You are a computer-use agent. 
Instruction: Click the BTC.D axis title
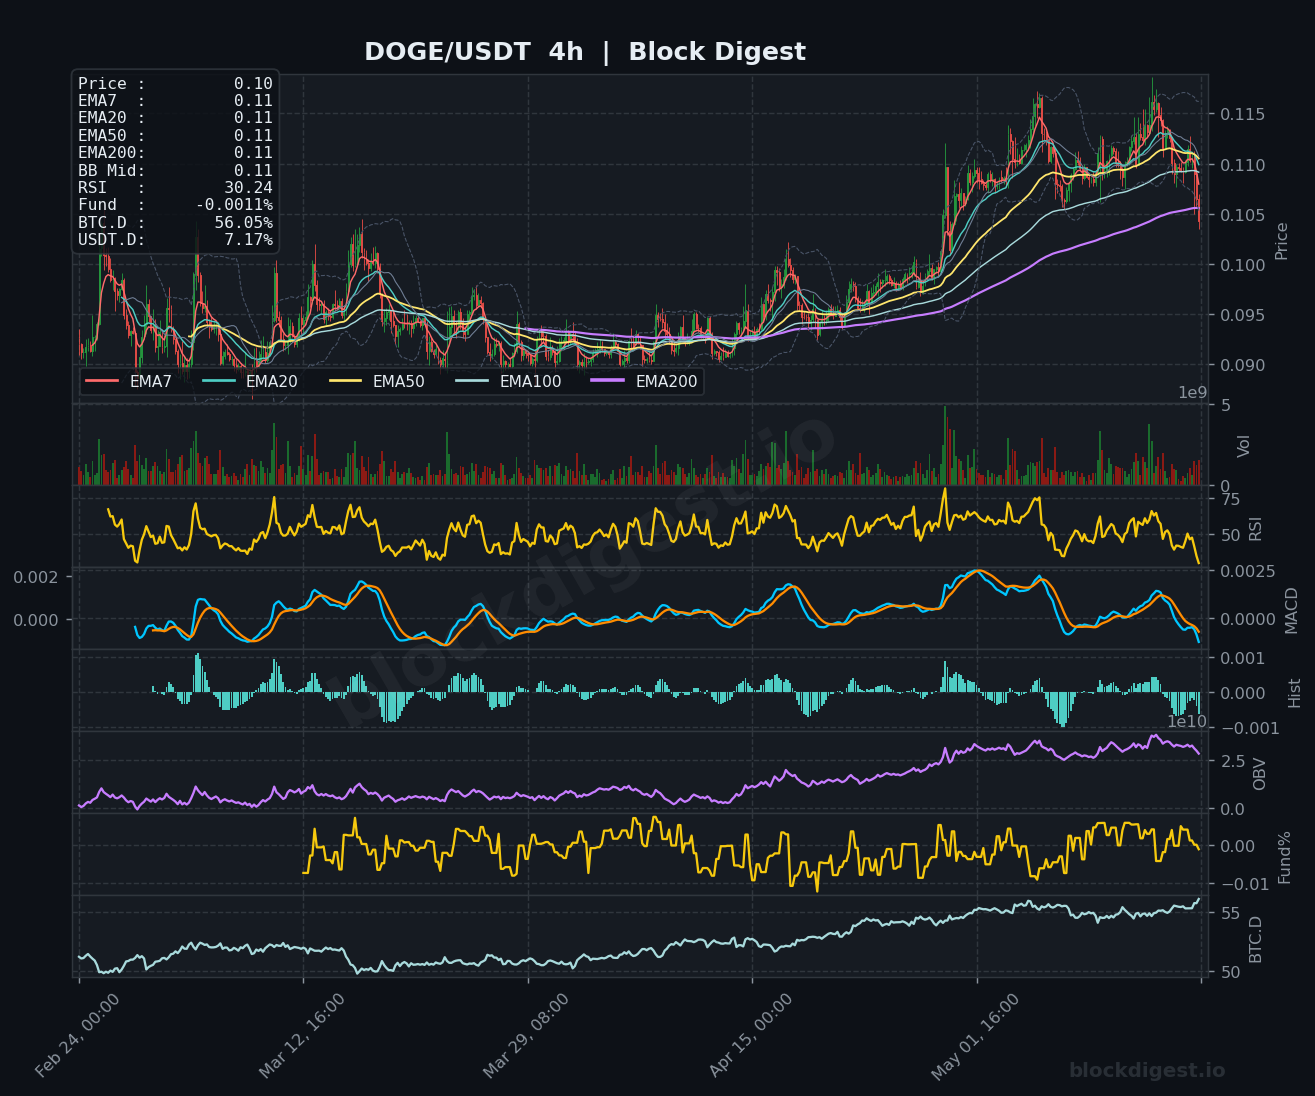click(1255, 939)
